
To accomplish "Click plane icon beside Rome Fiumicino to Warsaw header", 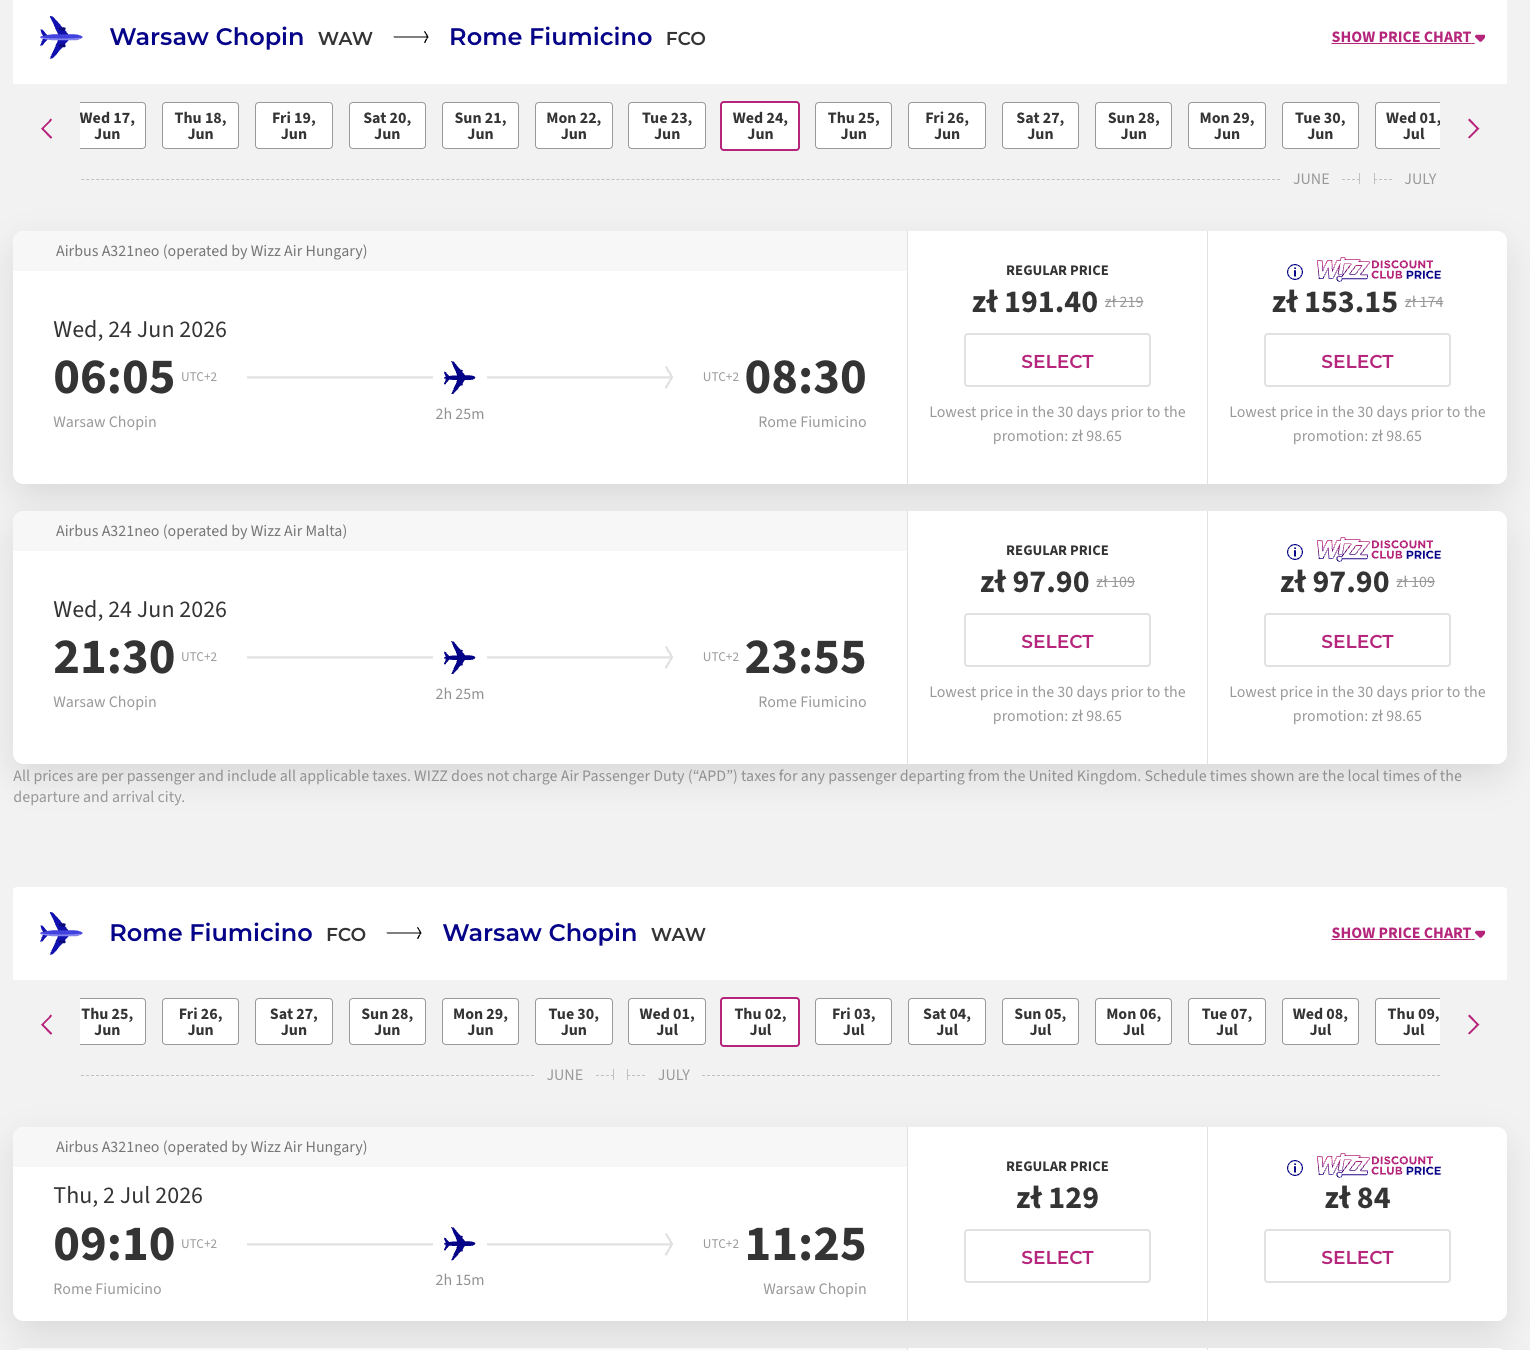I will click(x=61, y=933).
